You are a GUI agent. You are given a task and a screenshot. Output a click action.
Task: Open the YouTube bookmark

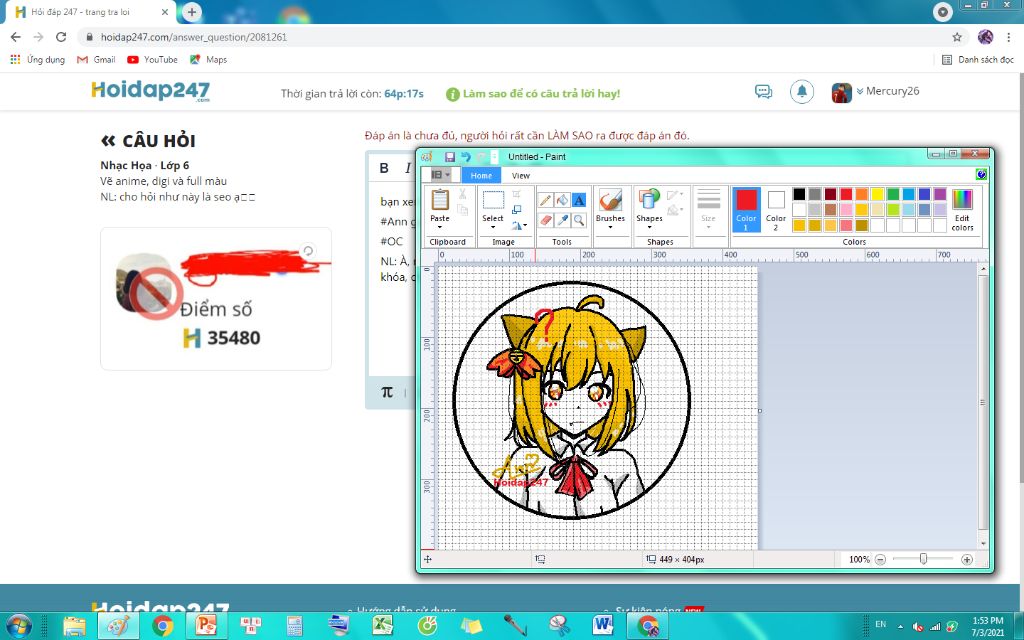pyautogui.click(x=152, y=59)
